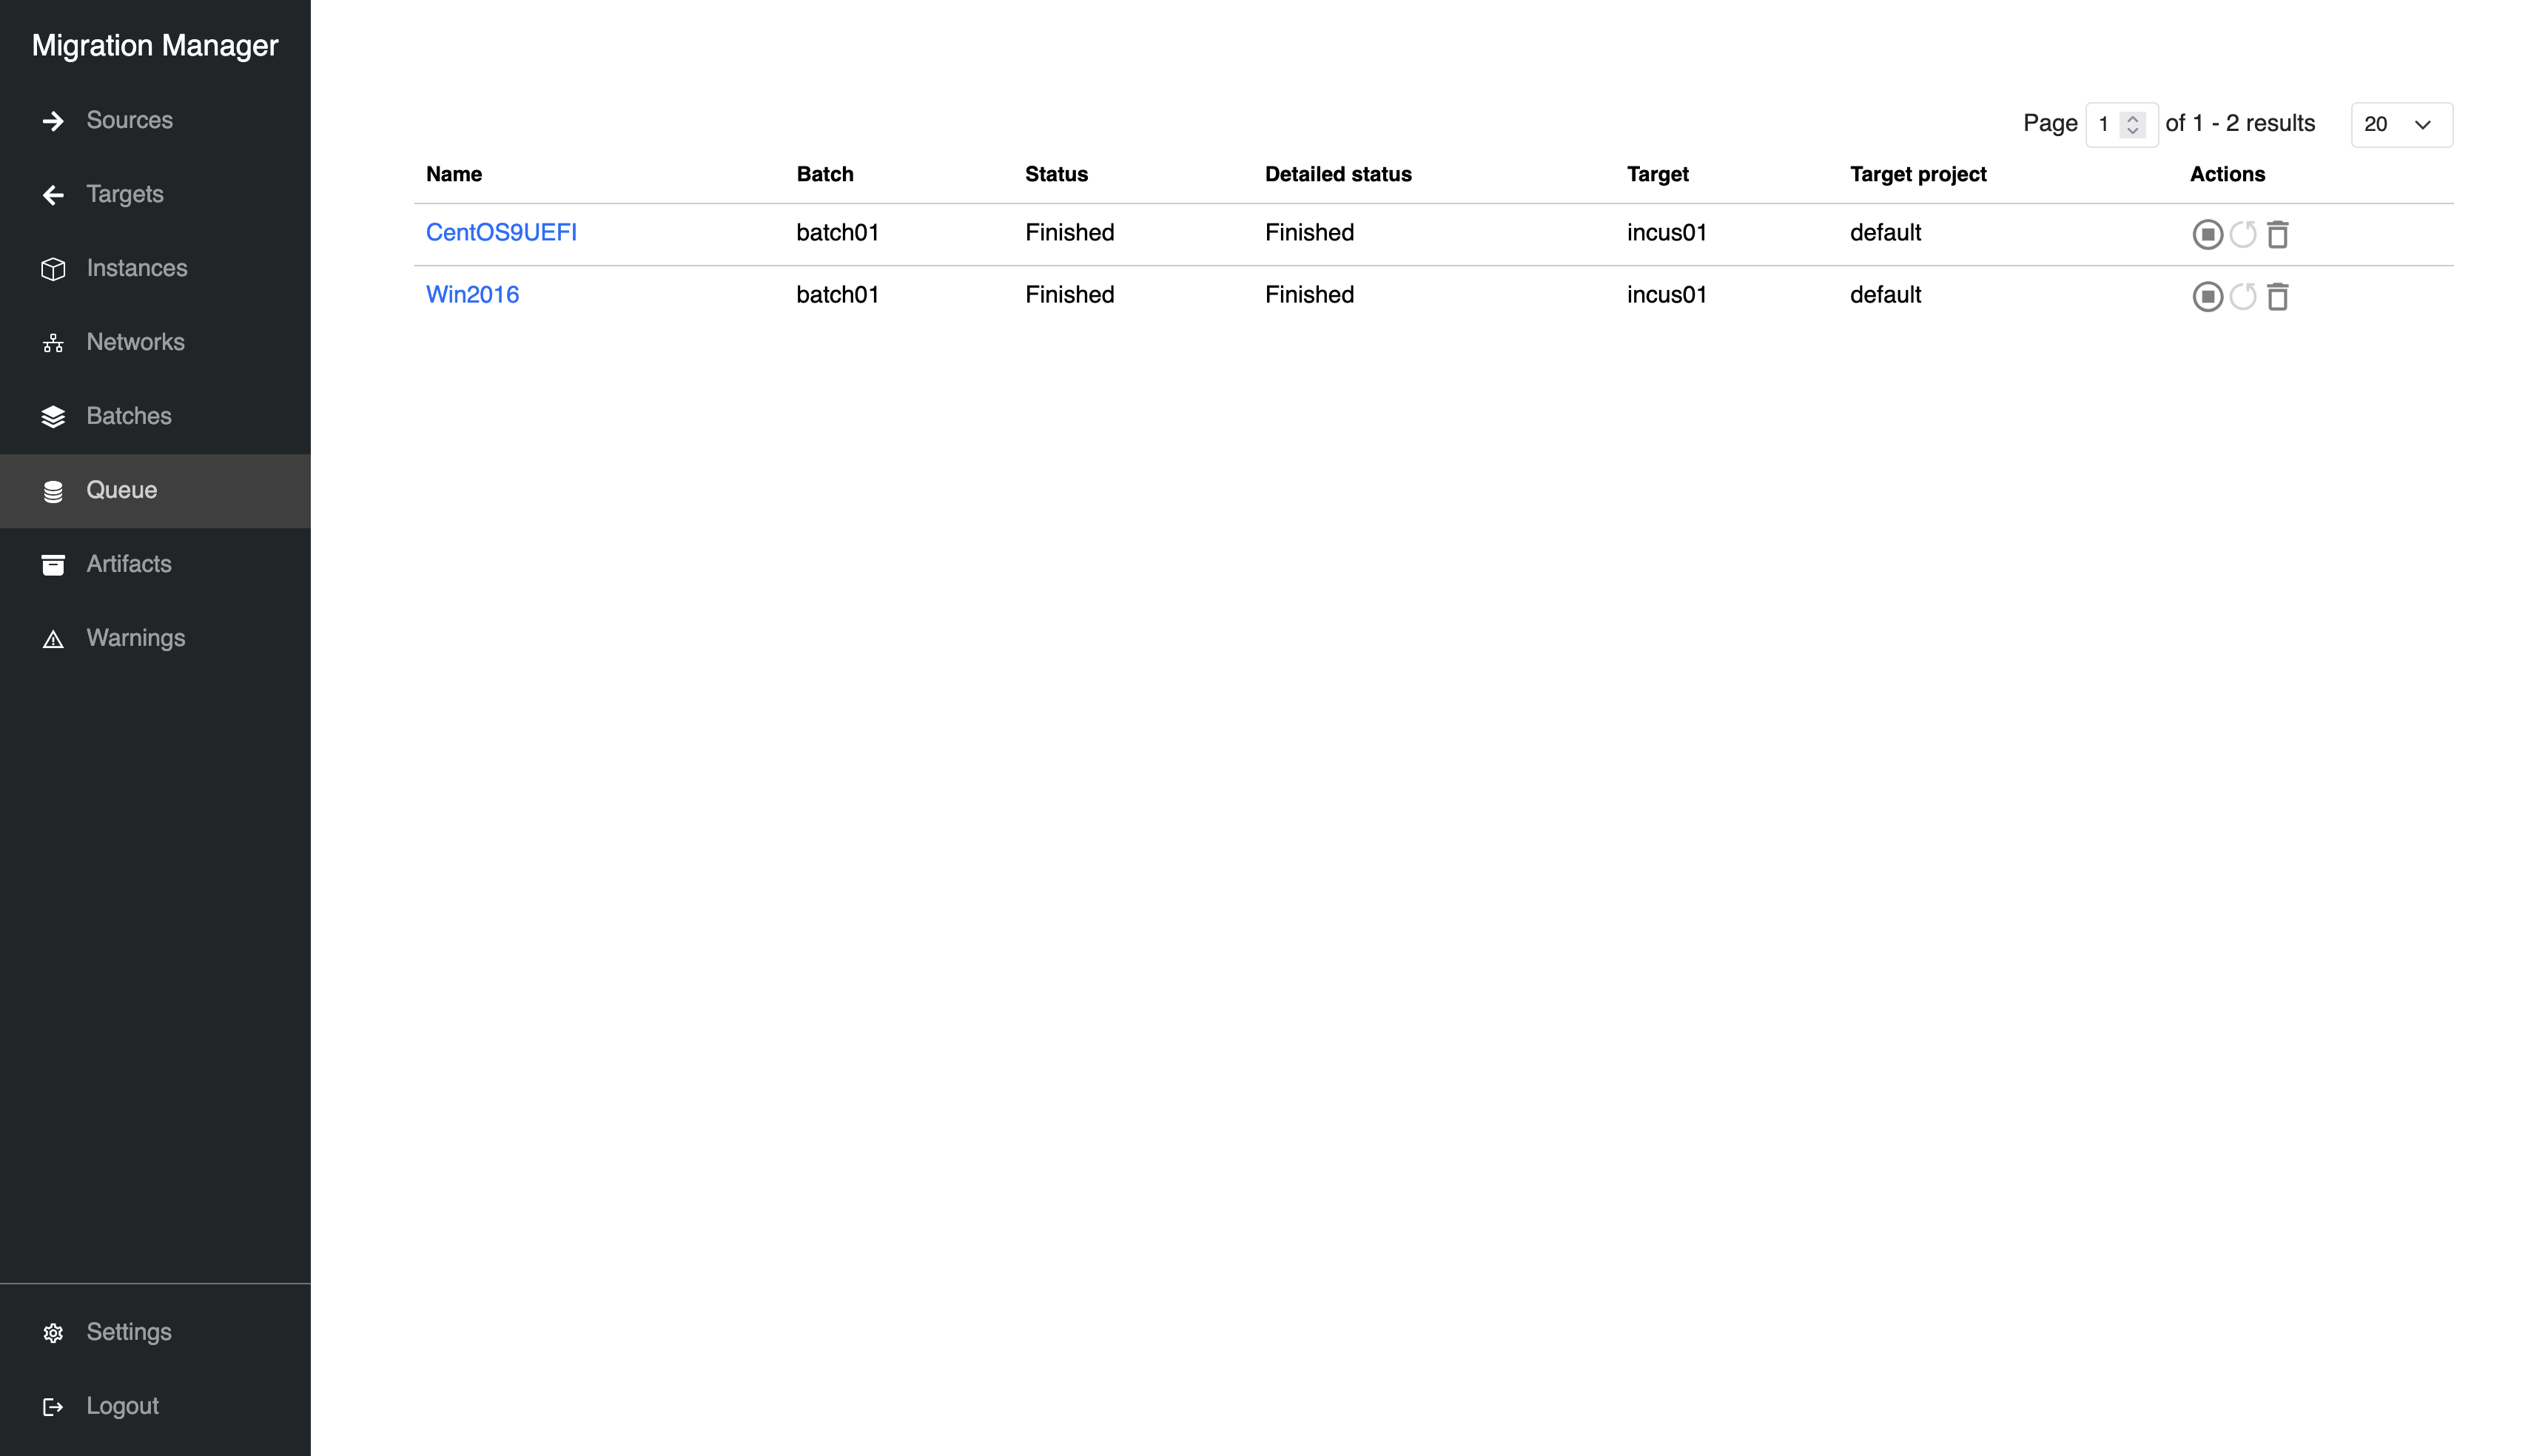Open the Artifacts page

128,564
